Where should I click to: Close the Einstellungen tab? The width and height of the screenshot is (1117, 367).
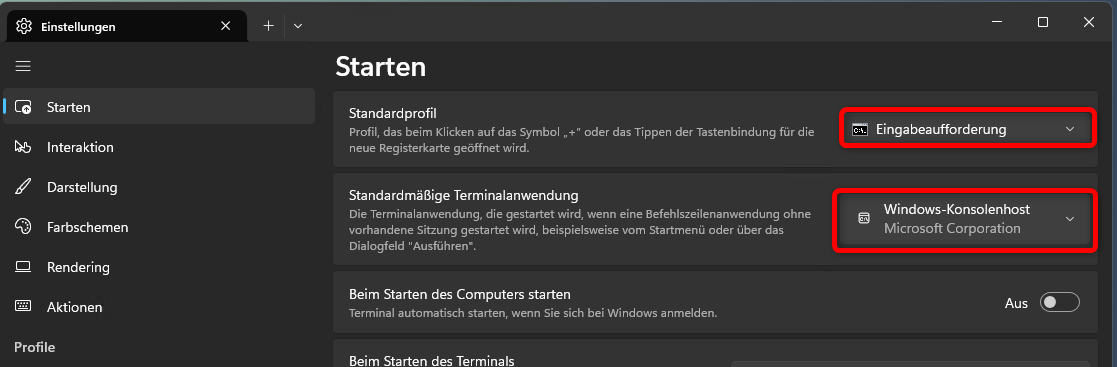click(225, 26)
